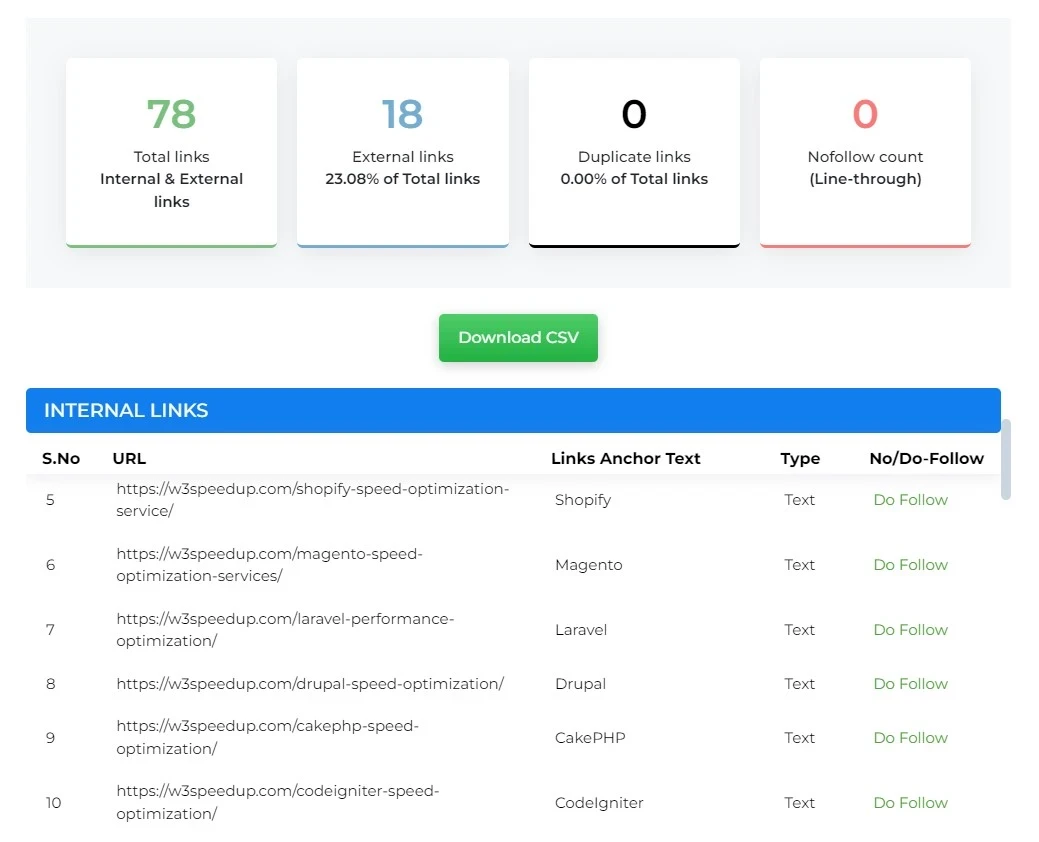The height and width of the screenshot is (842, 1039).
Task: Select the External links summary card
Action: [402, 151]
